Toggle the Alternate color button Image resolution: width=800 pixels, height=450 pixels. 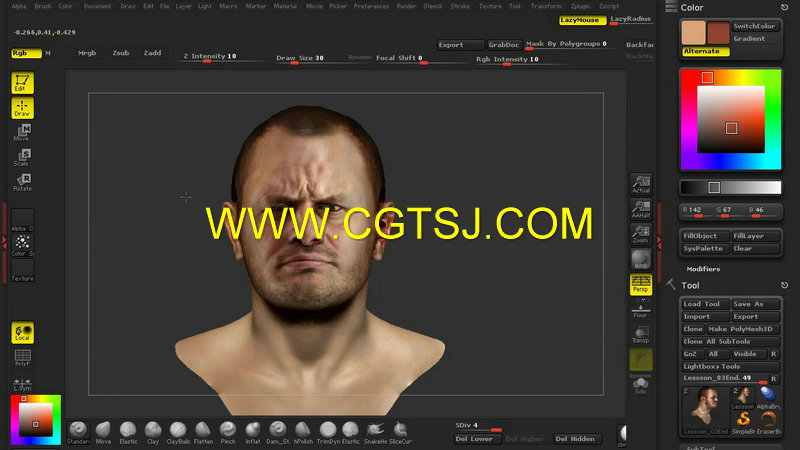[706, 52]
